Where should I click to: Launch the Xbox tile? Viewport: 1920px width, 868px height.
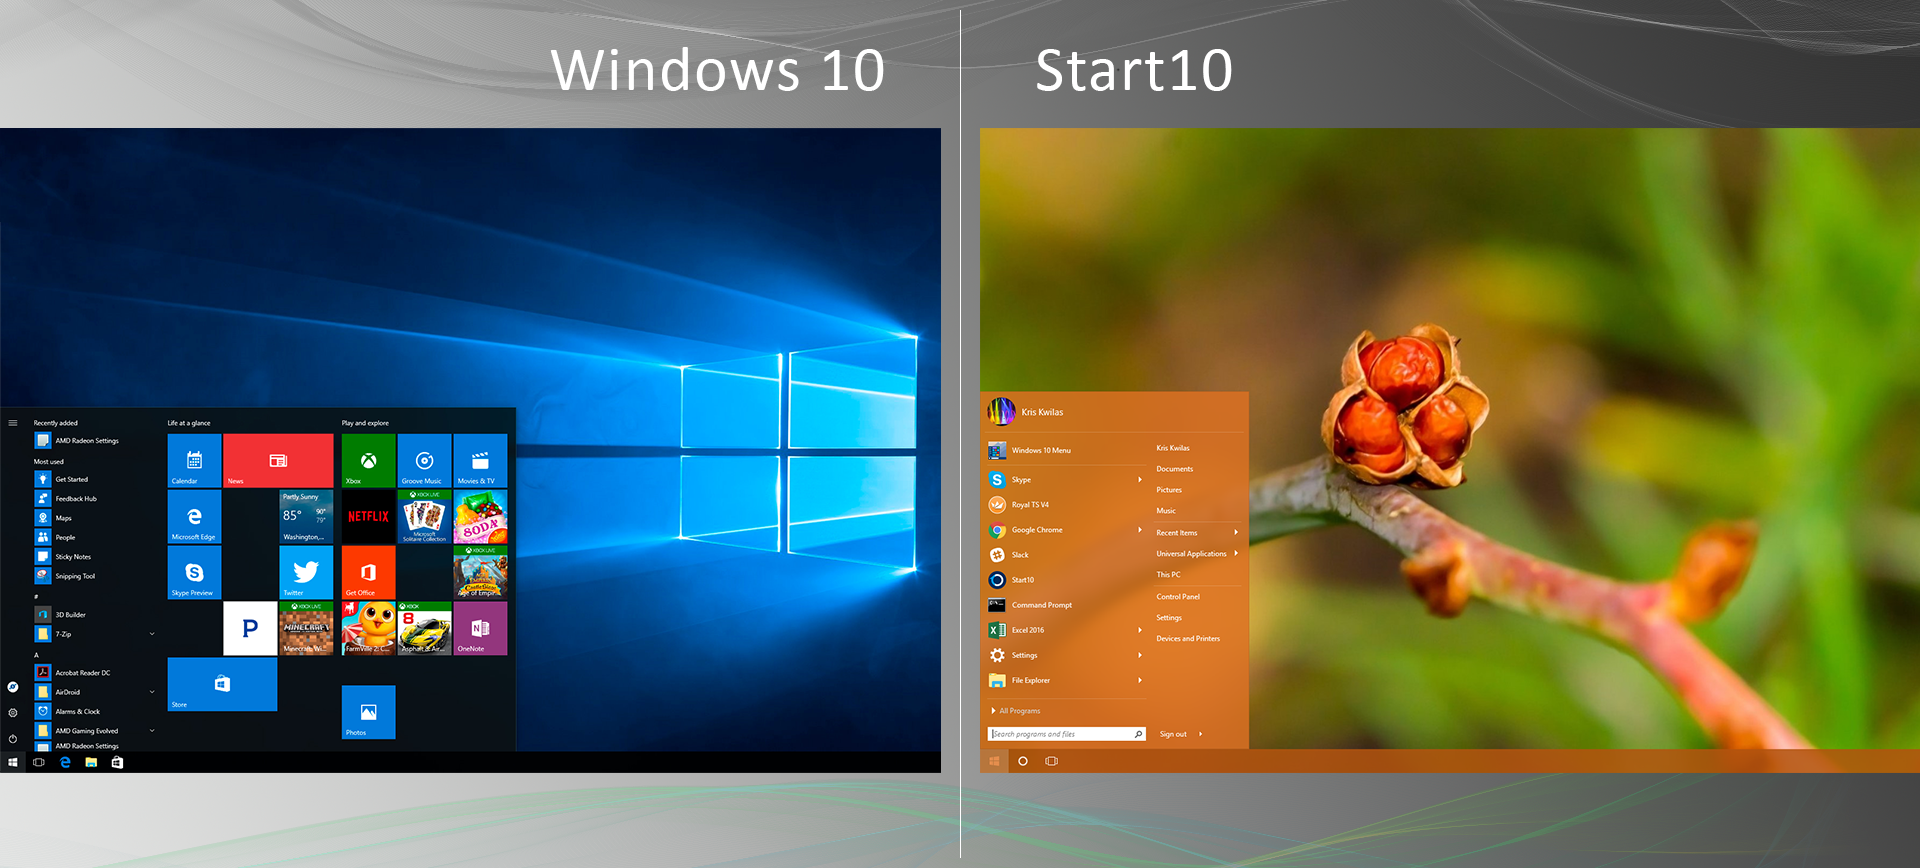tap(368, 460)
